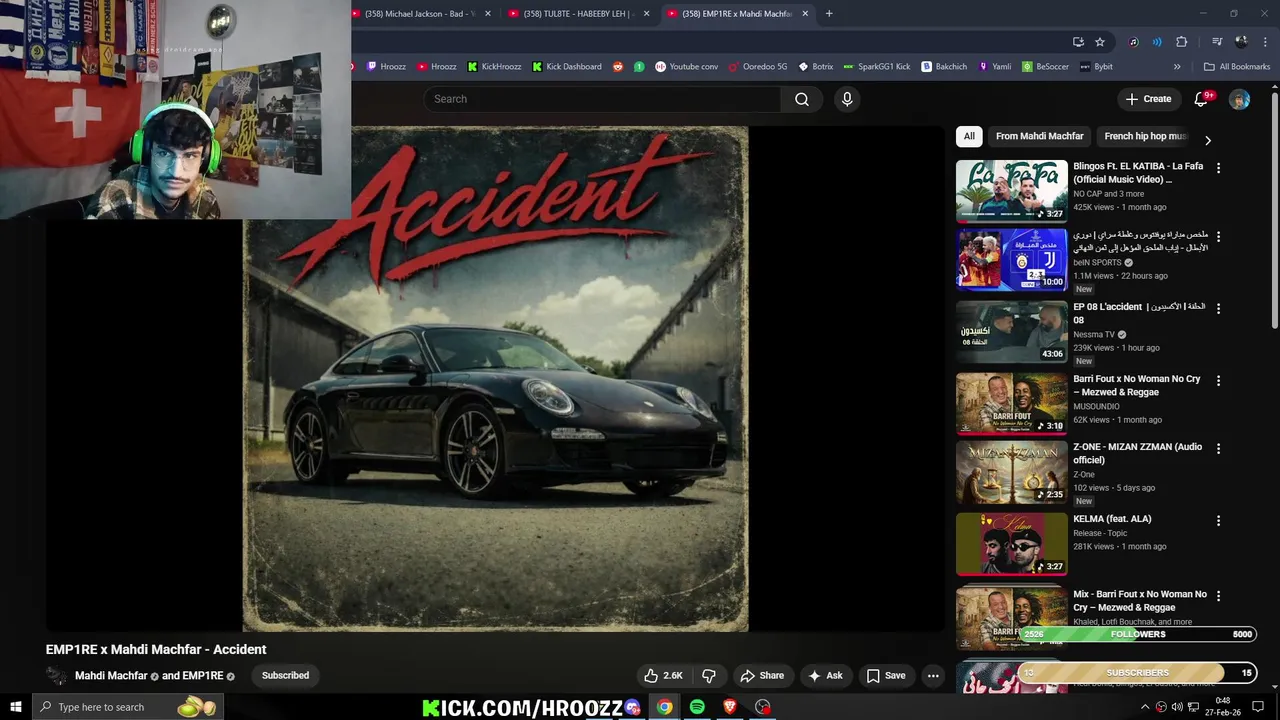Click the Windows taskbar search box

pyautogui.click(x=126, y=707)
